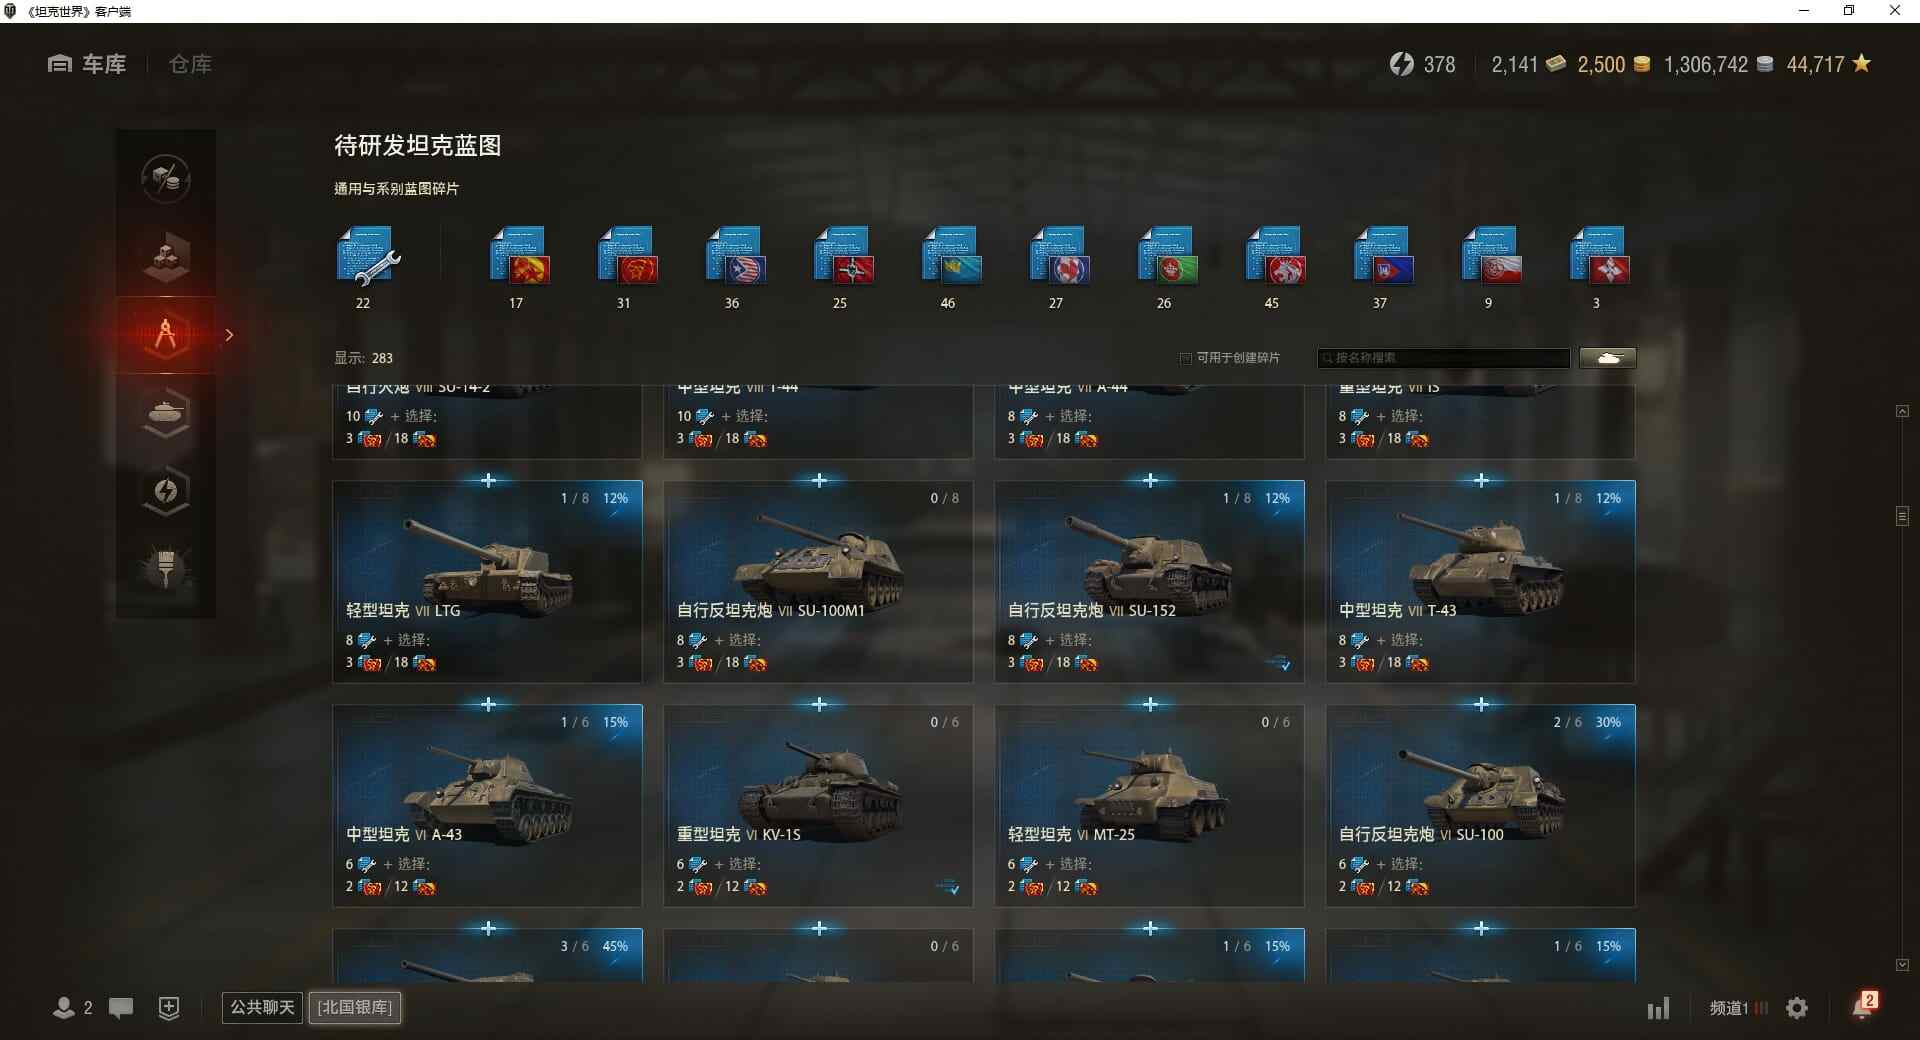The image size is (1920, 1040).
Task: Switch to the 车库 tab
Action: [87, 64]
